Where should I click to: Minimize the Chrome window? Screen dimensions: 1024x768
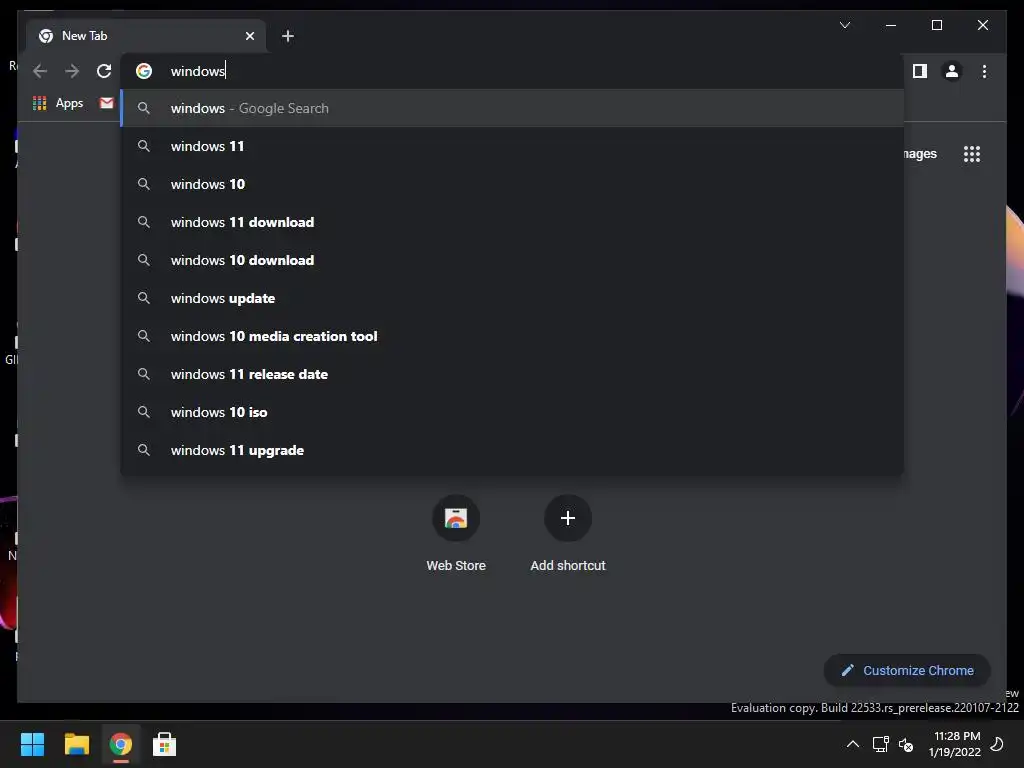coord(890,25)
